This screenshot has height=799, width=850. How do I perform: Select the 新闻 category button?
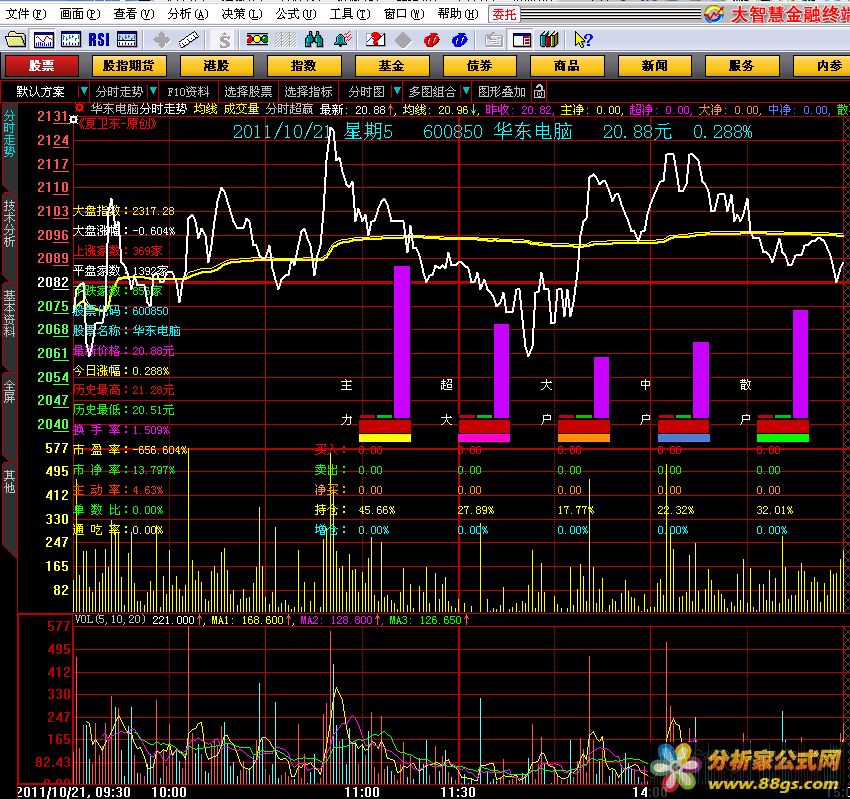pos(654,66)
